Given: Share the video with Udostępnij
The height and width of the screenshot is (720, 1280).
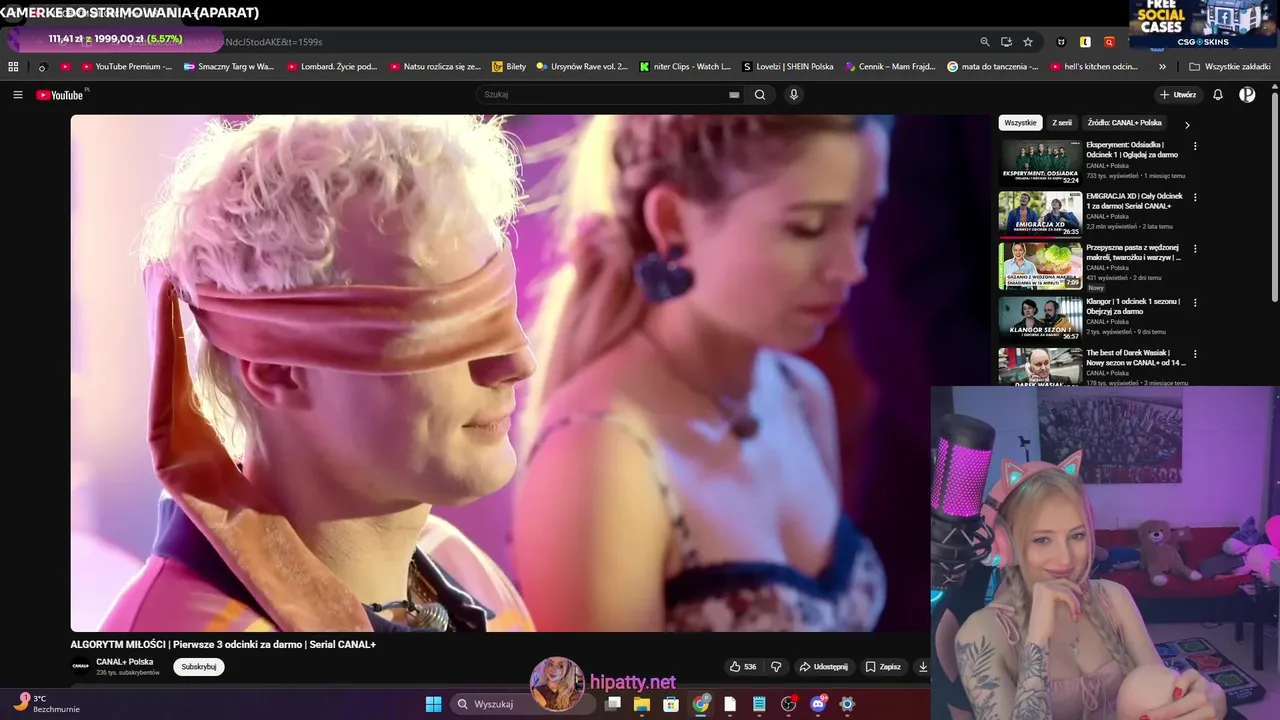Looking at the screenshot, I should pos(823,667).
